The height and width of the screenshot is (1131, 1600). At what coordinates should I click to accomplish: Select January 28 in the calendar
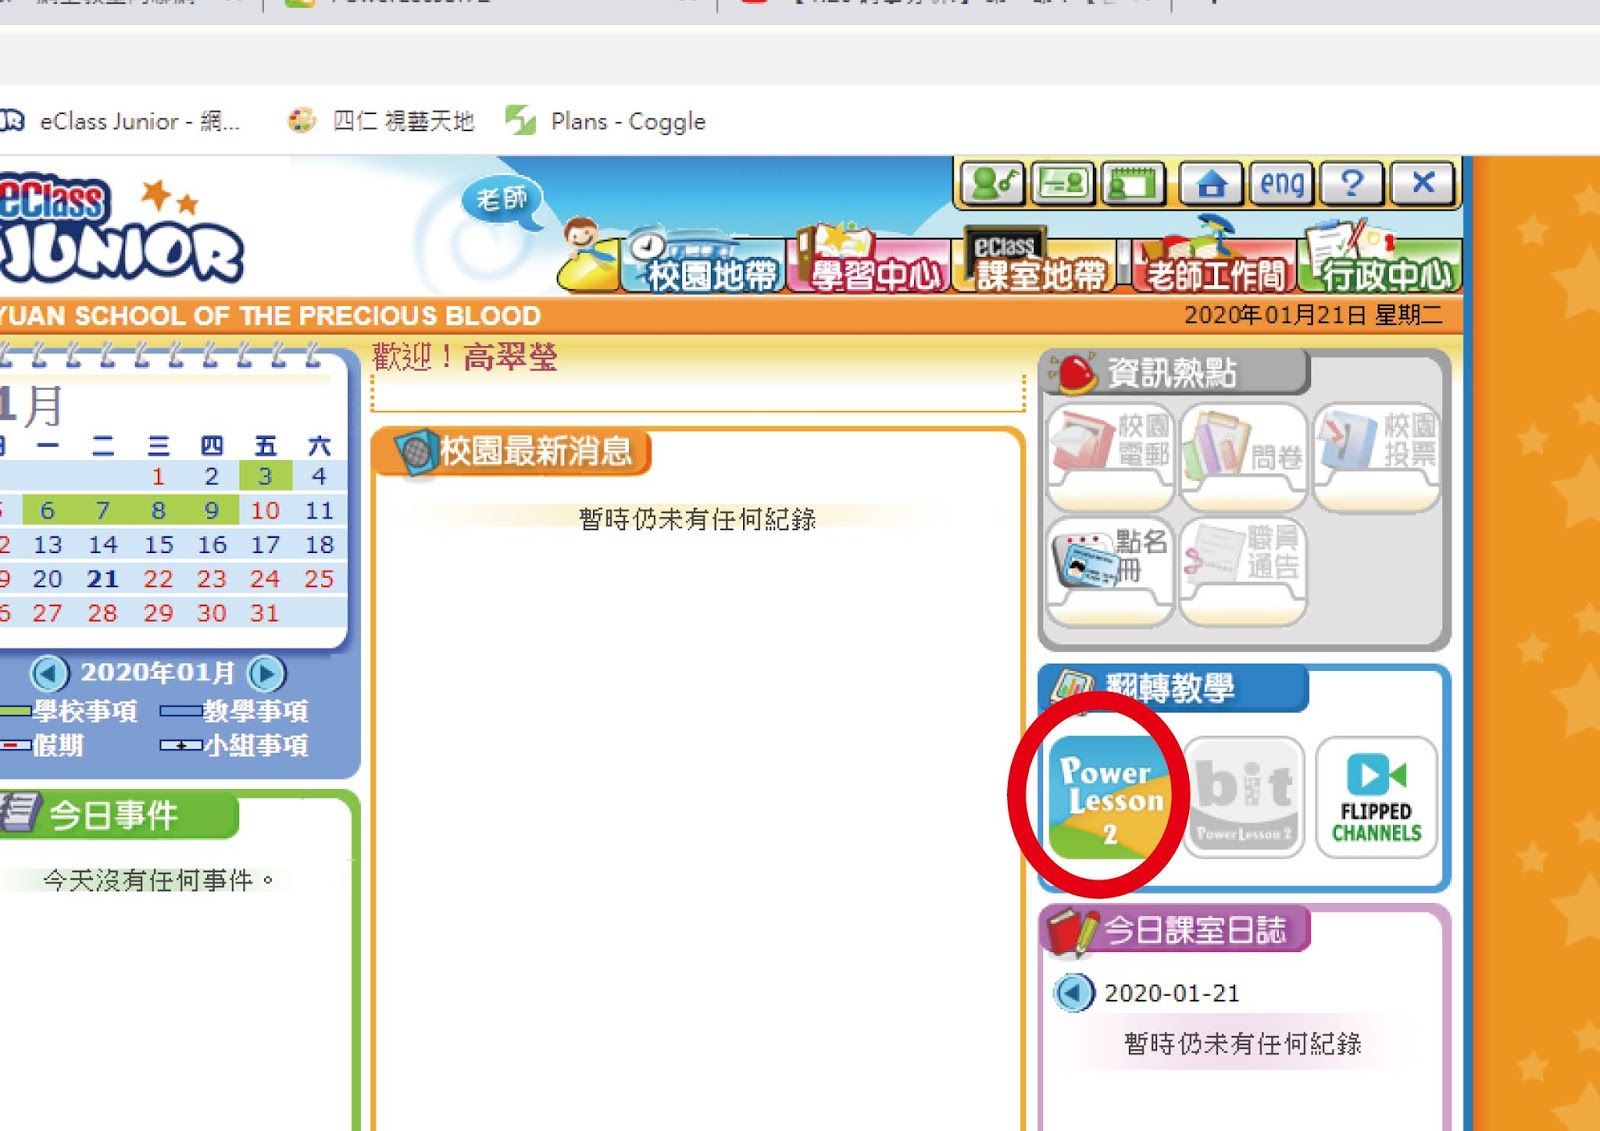click(x=102, y=613)
